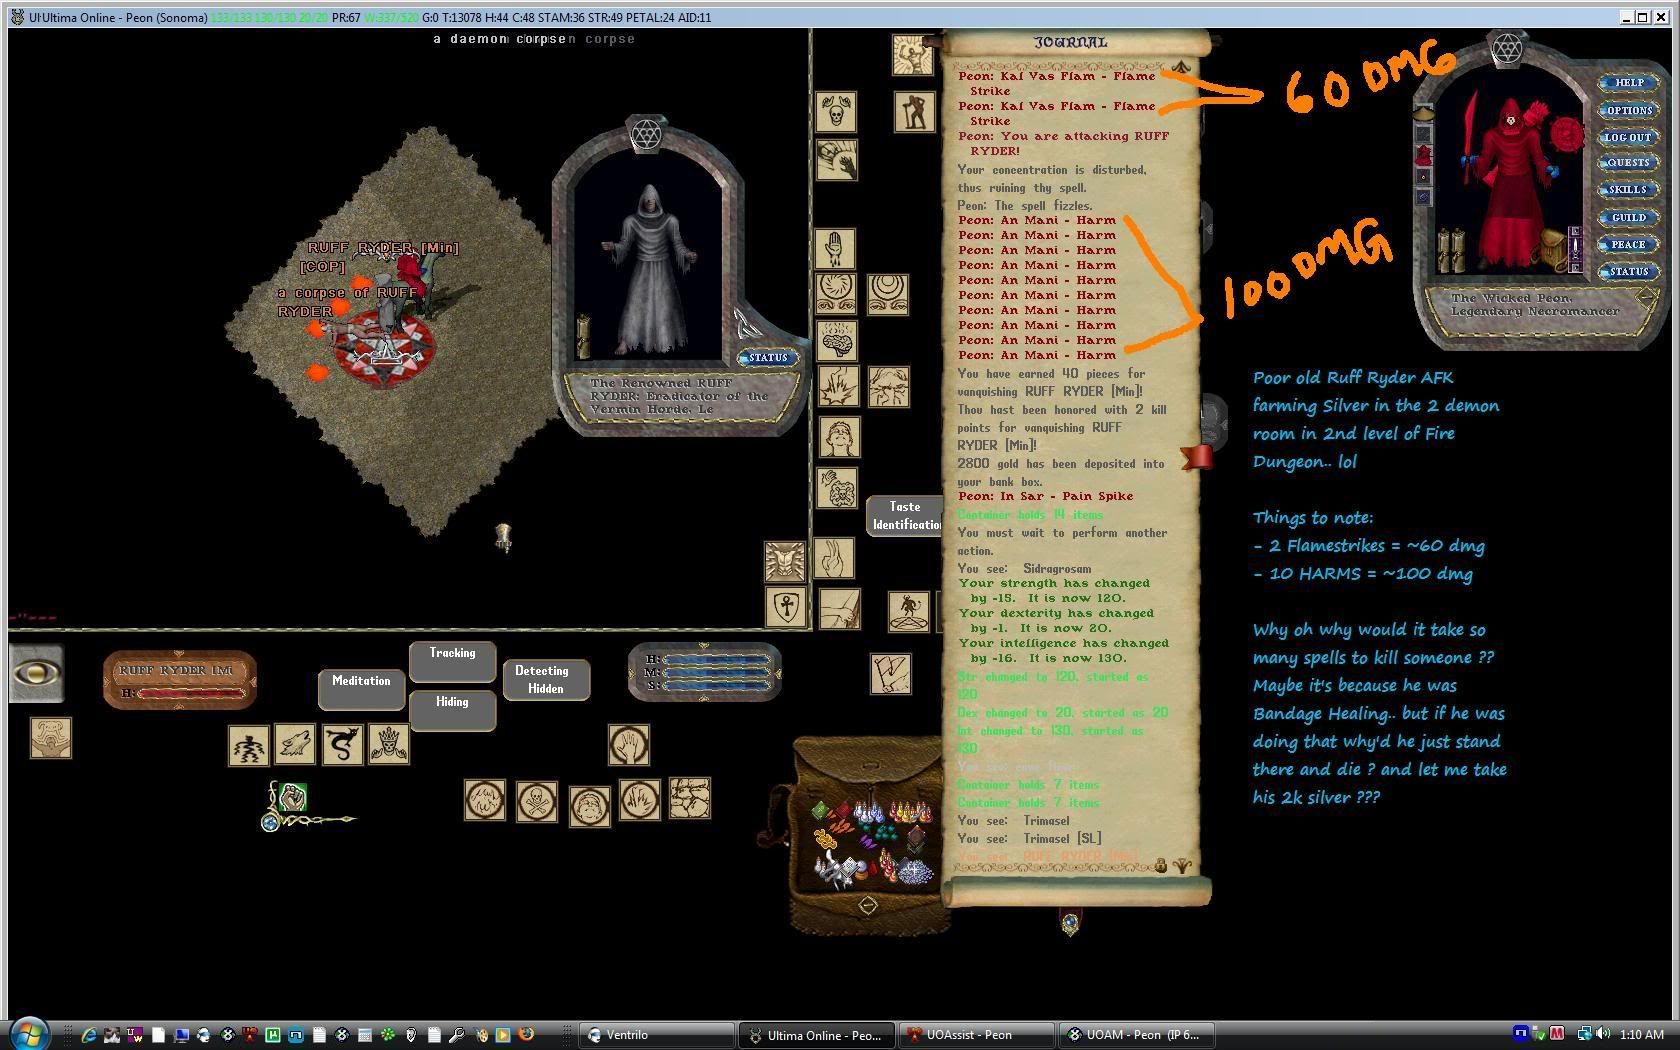The image size is (1680, 1050).
Task: Click the volume icon in system tray
Action: [1603, 1034]
